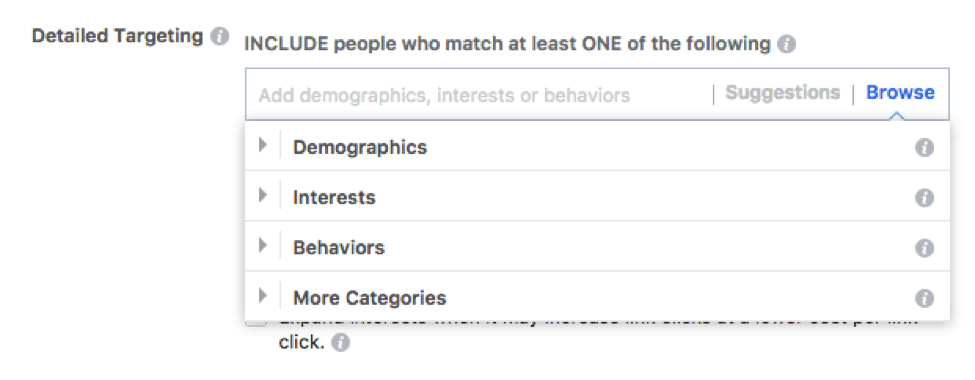Expand the Interests arrow

point(262,195)
